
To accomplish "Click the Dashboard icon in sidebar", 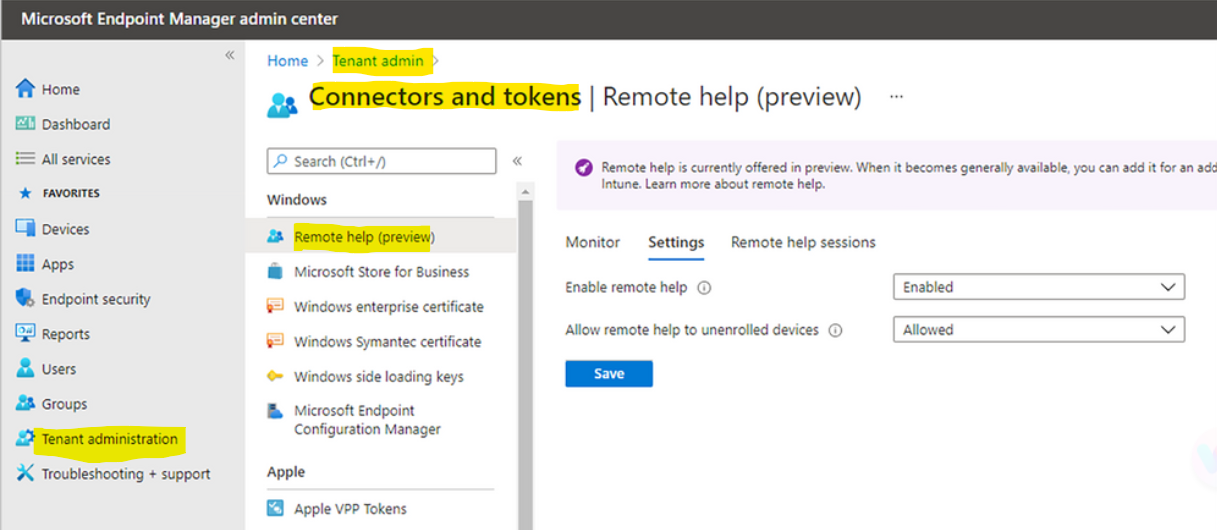I will (x=26, y=124).
